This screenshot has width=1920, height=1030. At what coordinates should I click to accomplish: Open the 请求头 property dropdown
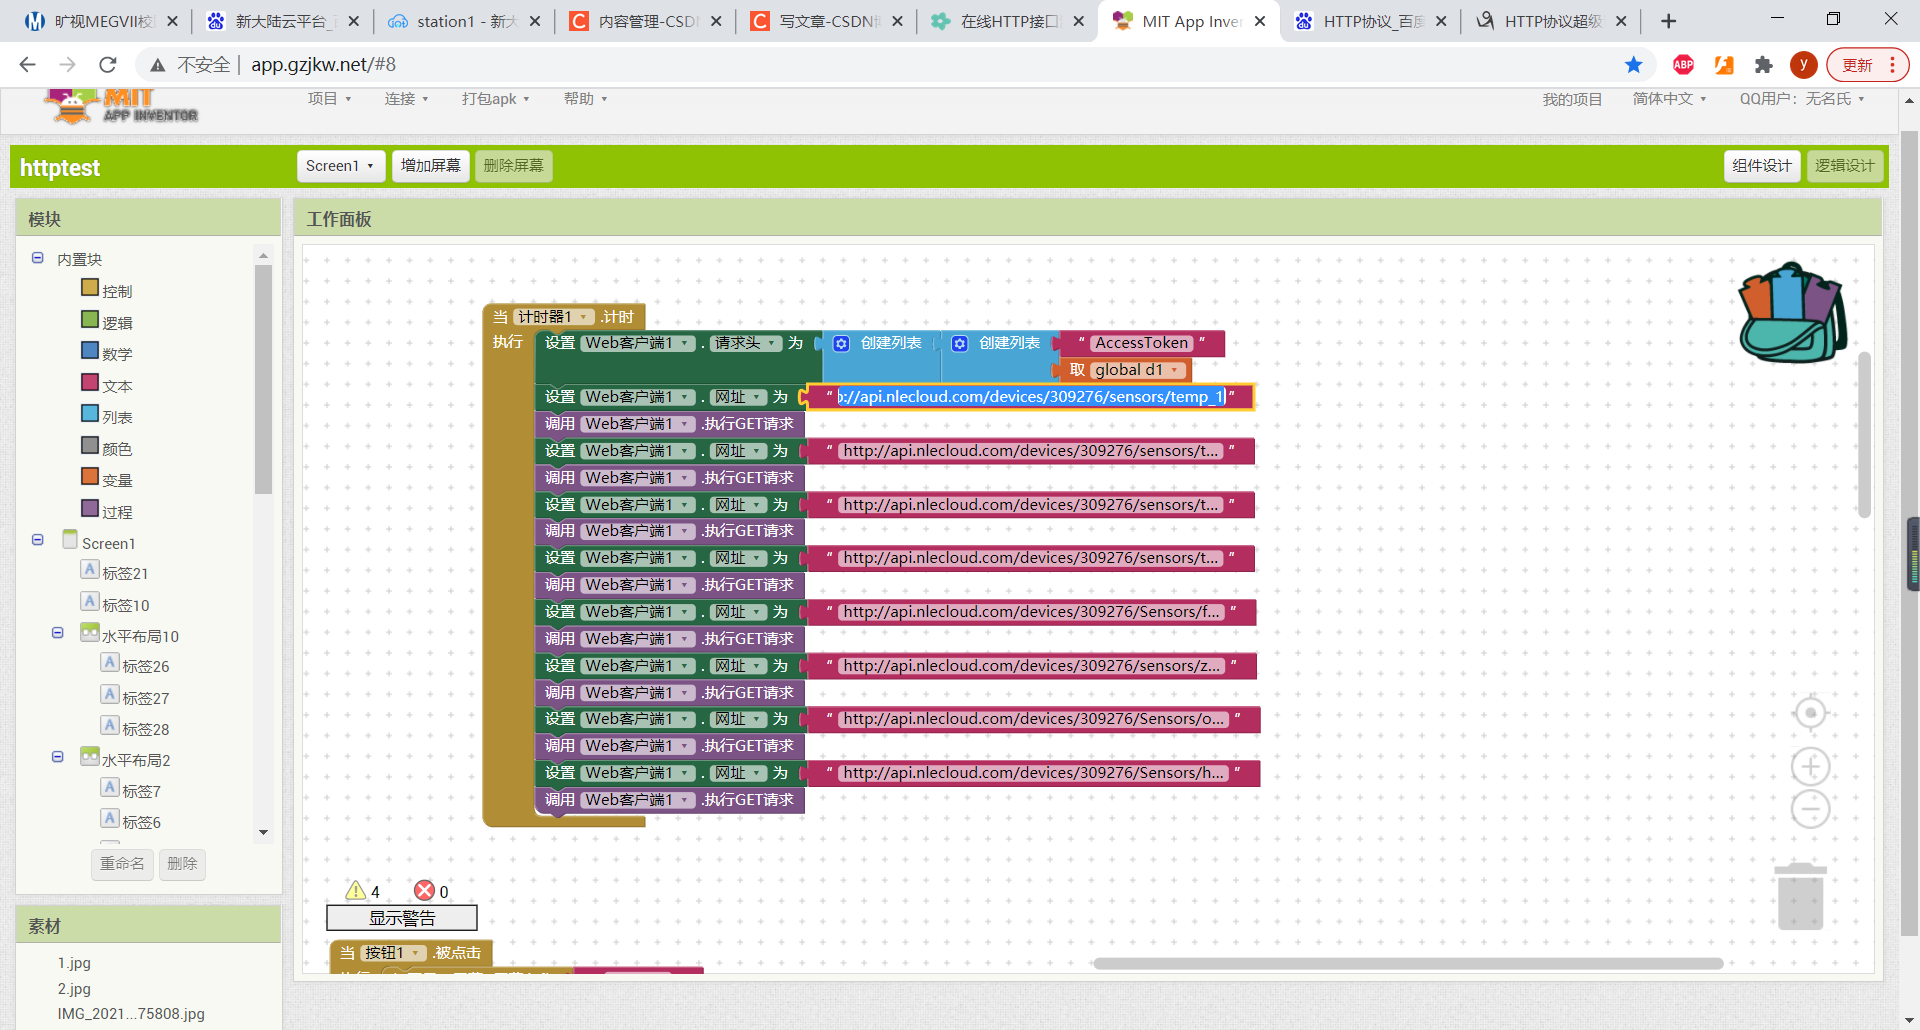pyautogui.click(x=746, y=344)
